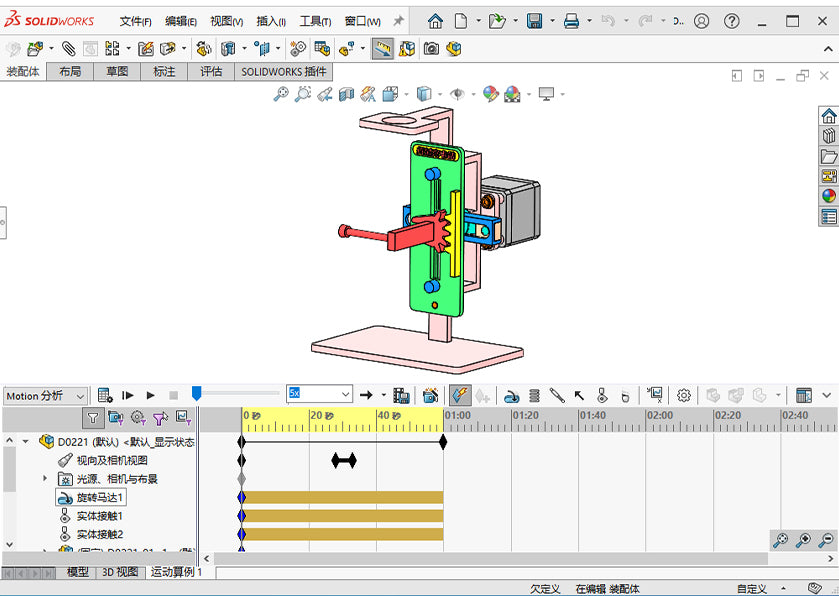Click the Damper icon in Motion toolbar

556,395
